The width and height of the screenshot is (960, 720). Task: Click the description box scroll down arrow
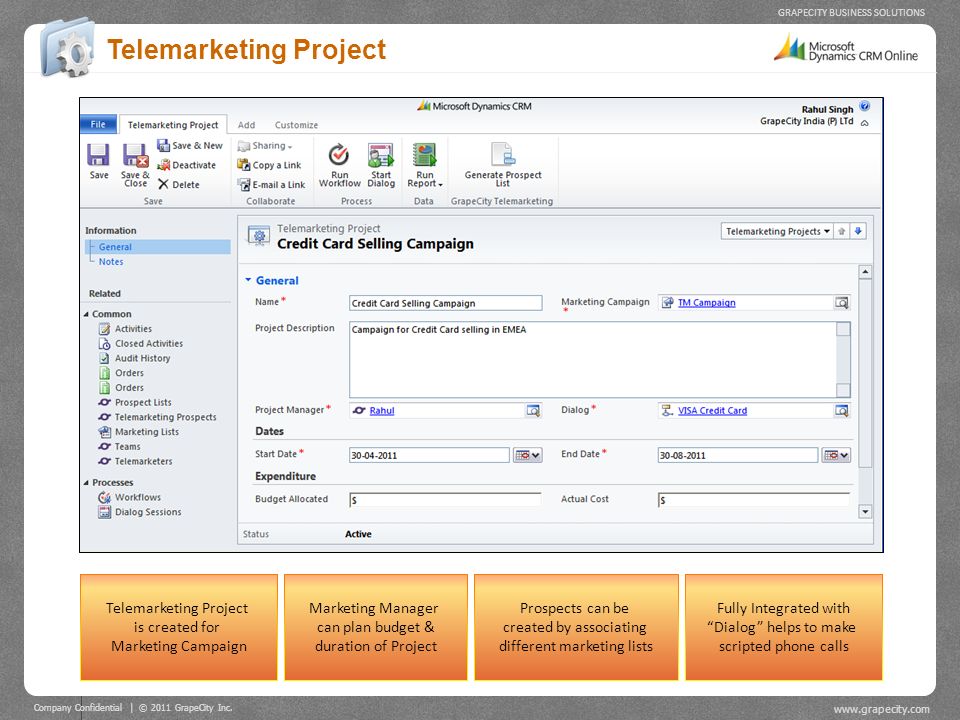point(843,390)
